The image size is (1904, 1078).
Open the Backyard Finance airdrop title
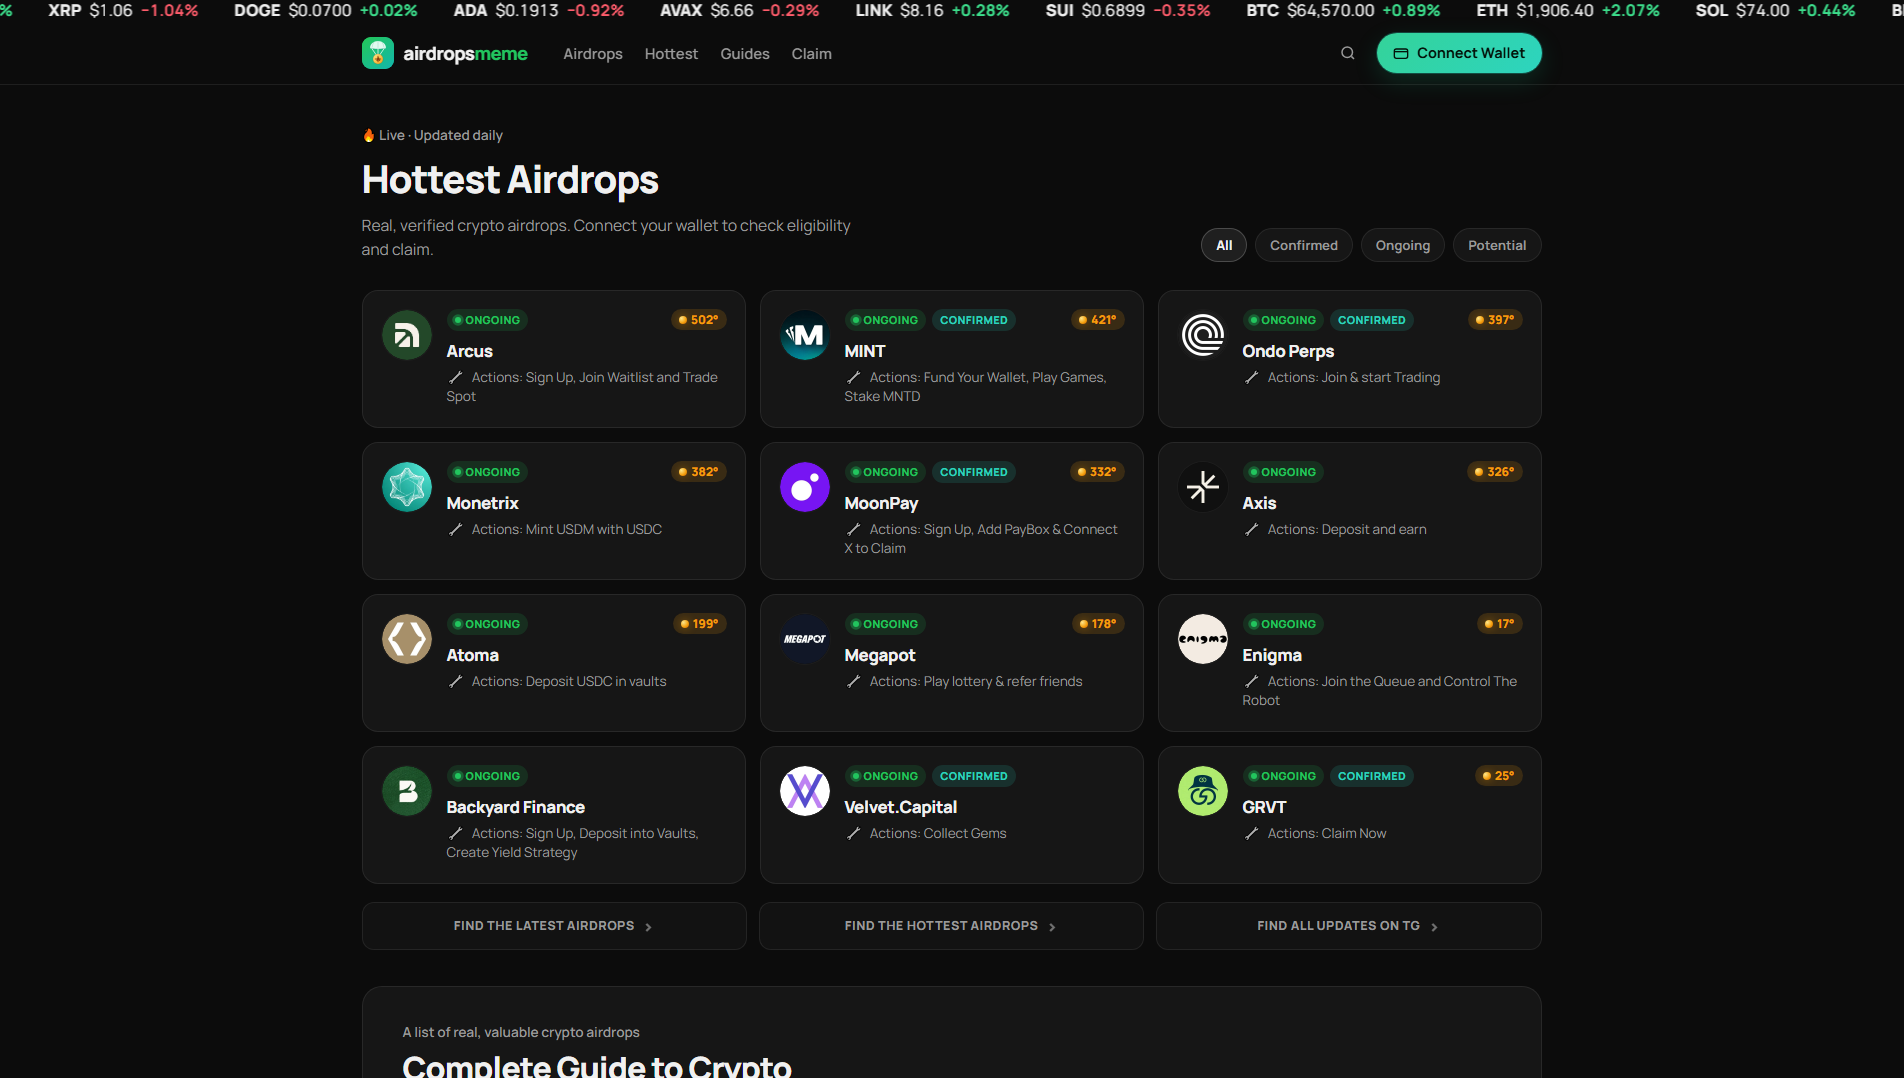515,807
